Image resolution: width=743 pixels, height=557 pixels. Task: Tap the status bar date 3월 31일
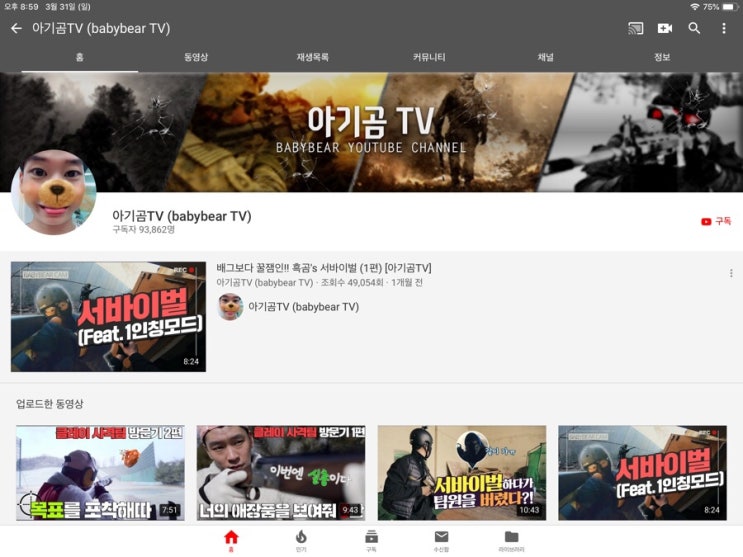[x=68, y=7]
